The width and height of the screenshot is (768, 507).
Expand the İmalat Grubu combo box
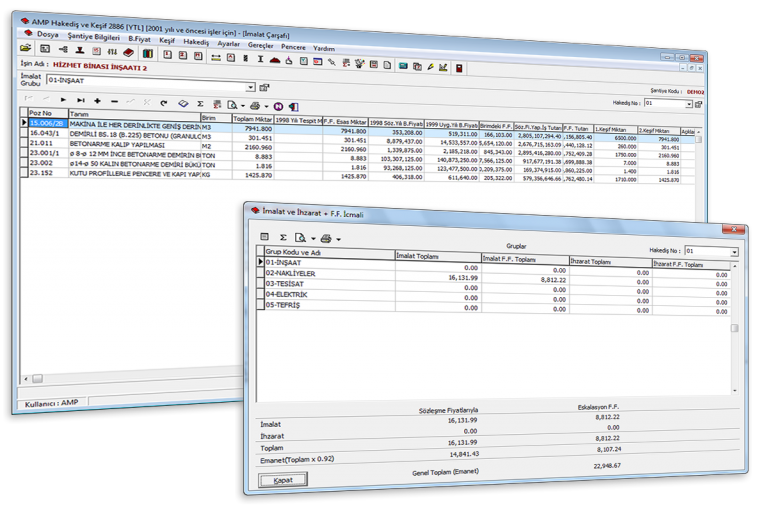point(250,88)
